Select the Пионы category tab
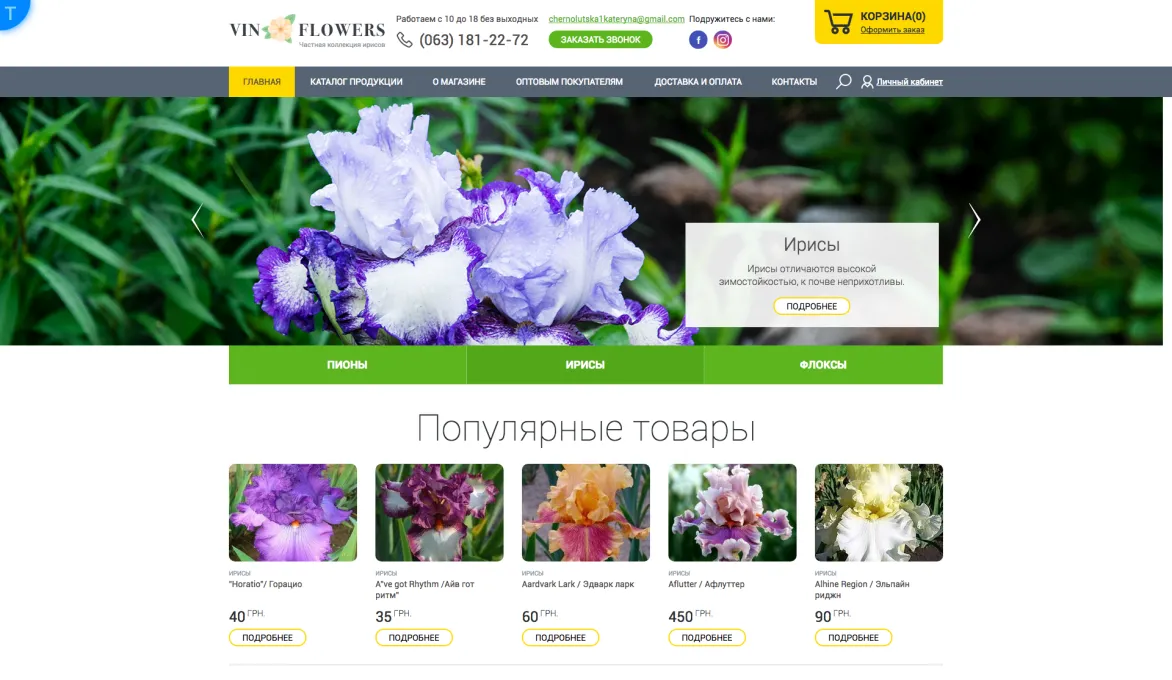This screenshot has width=1172, height=680. pyautogui.click(x=347, y=365)
